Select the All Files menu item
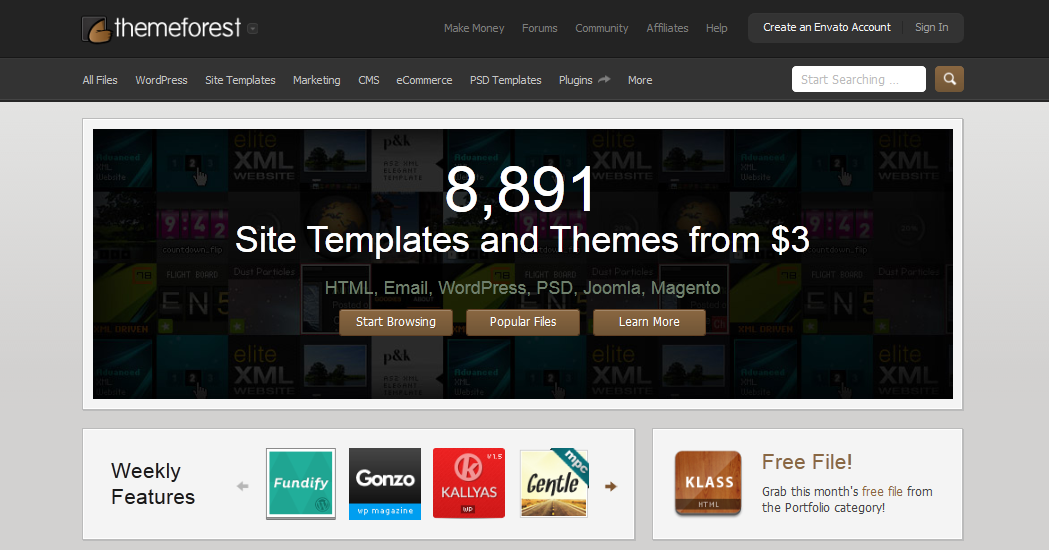This screenshot has width=1049, height=550. tap(100, 80)
